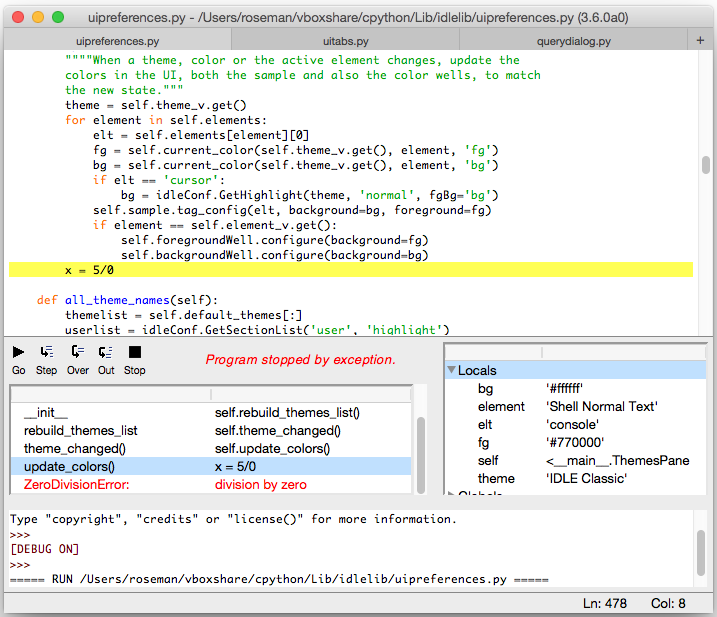Viewport: 717px width, 617px height.
Task: Click the Step debugger icon
Action: [x=46, y=352]
